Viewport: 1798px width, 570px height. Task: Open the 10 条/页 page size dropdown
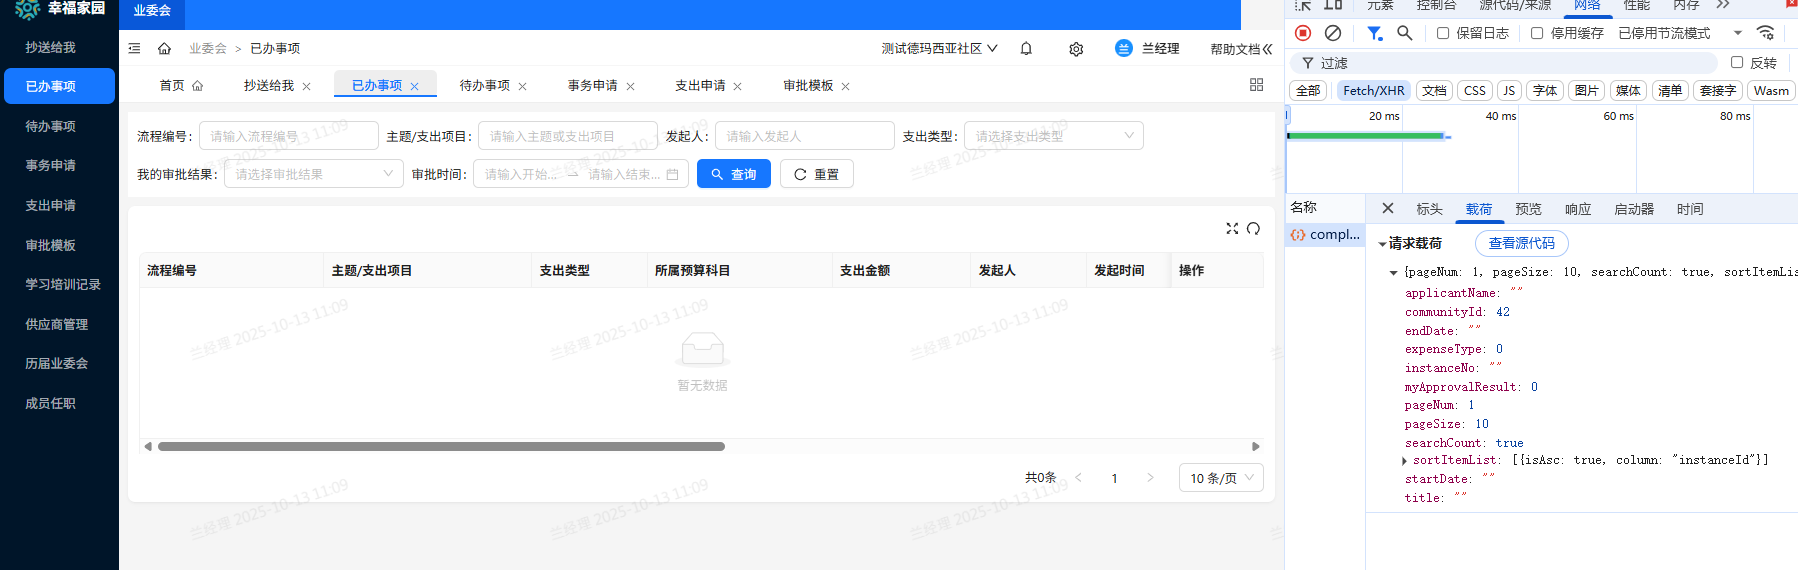(1221, 478)
